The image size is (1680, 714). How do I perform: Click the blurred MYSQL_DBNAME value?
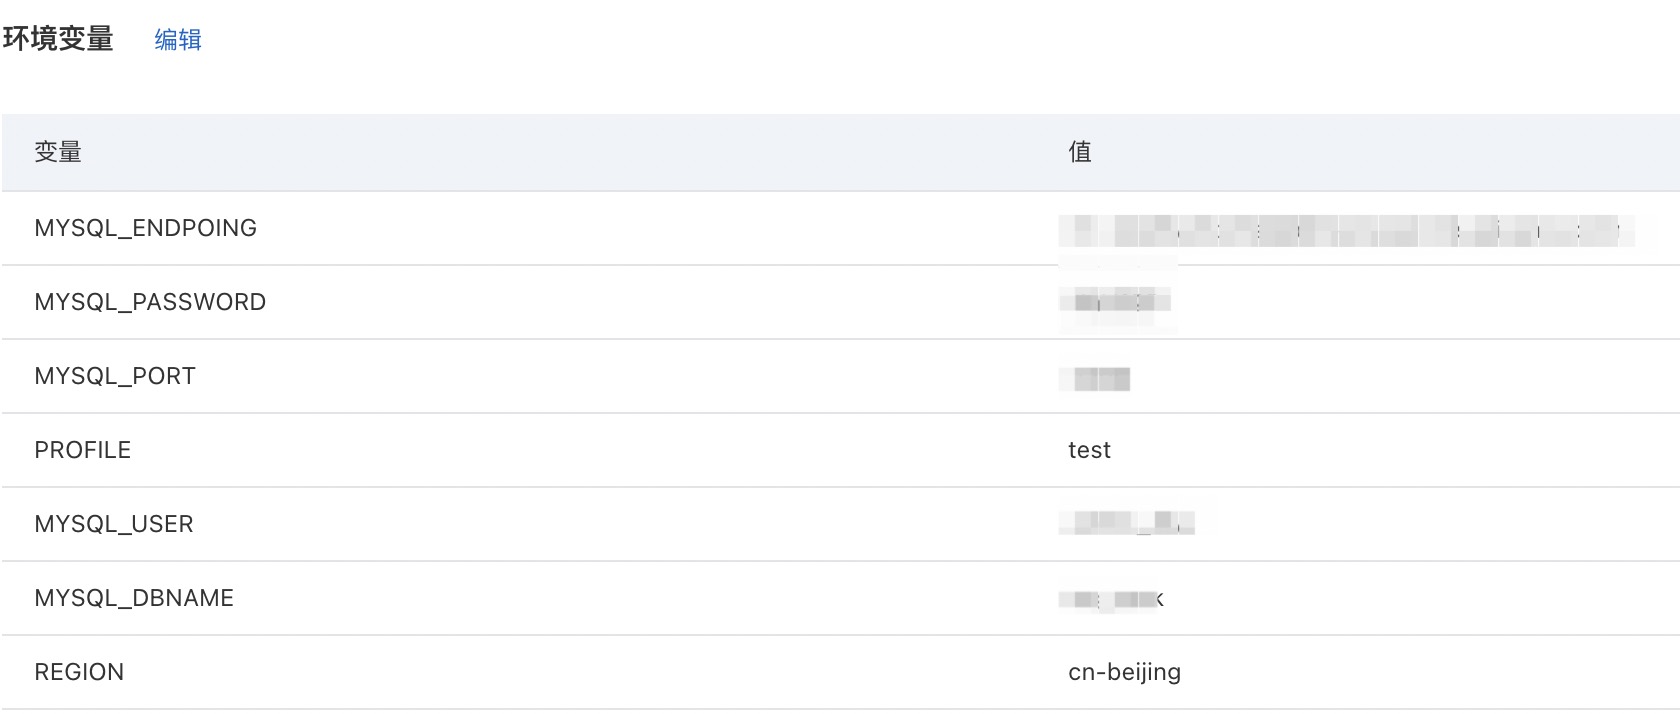click(1112, 600)
